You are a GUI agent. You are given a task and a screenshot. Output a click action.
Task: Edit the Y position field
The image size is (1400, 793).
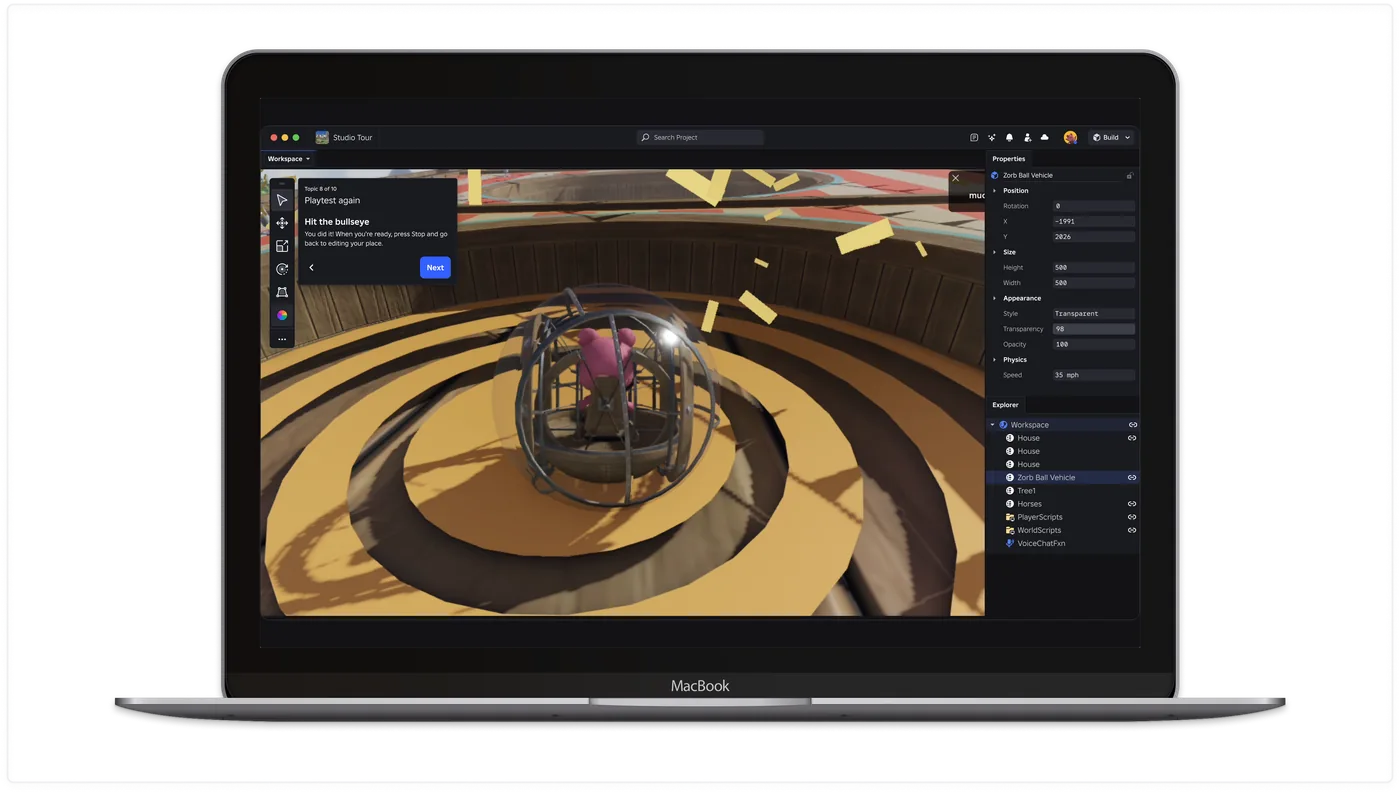pos(1093,237)
